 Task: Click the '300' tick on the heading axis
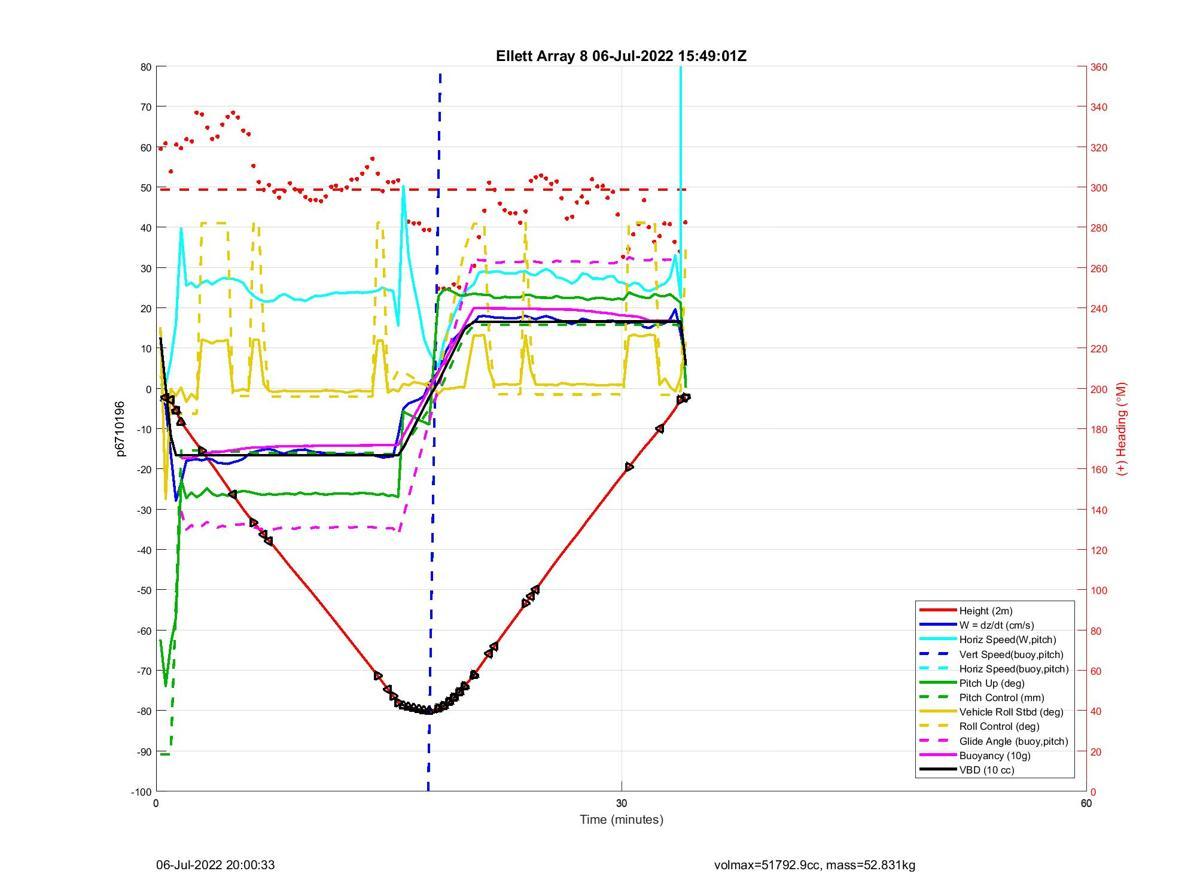coord(1099,188)
